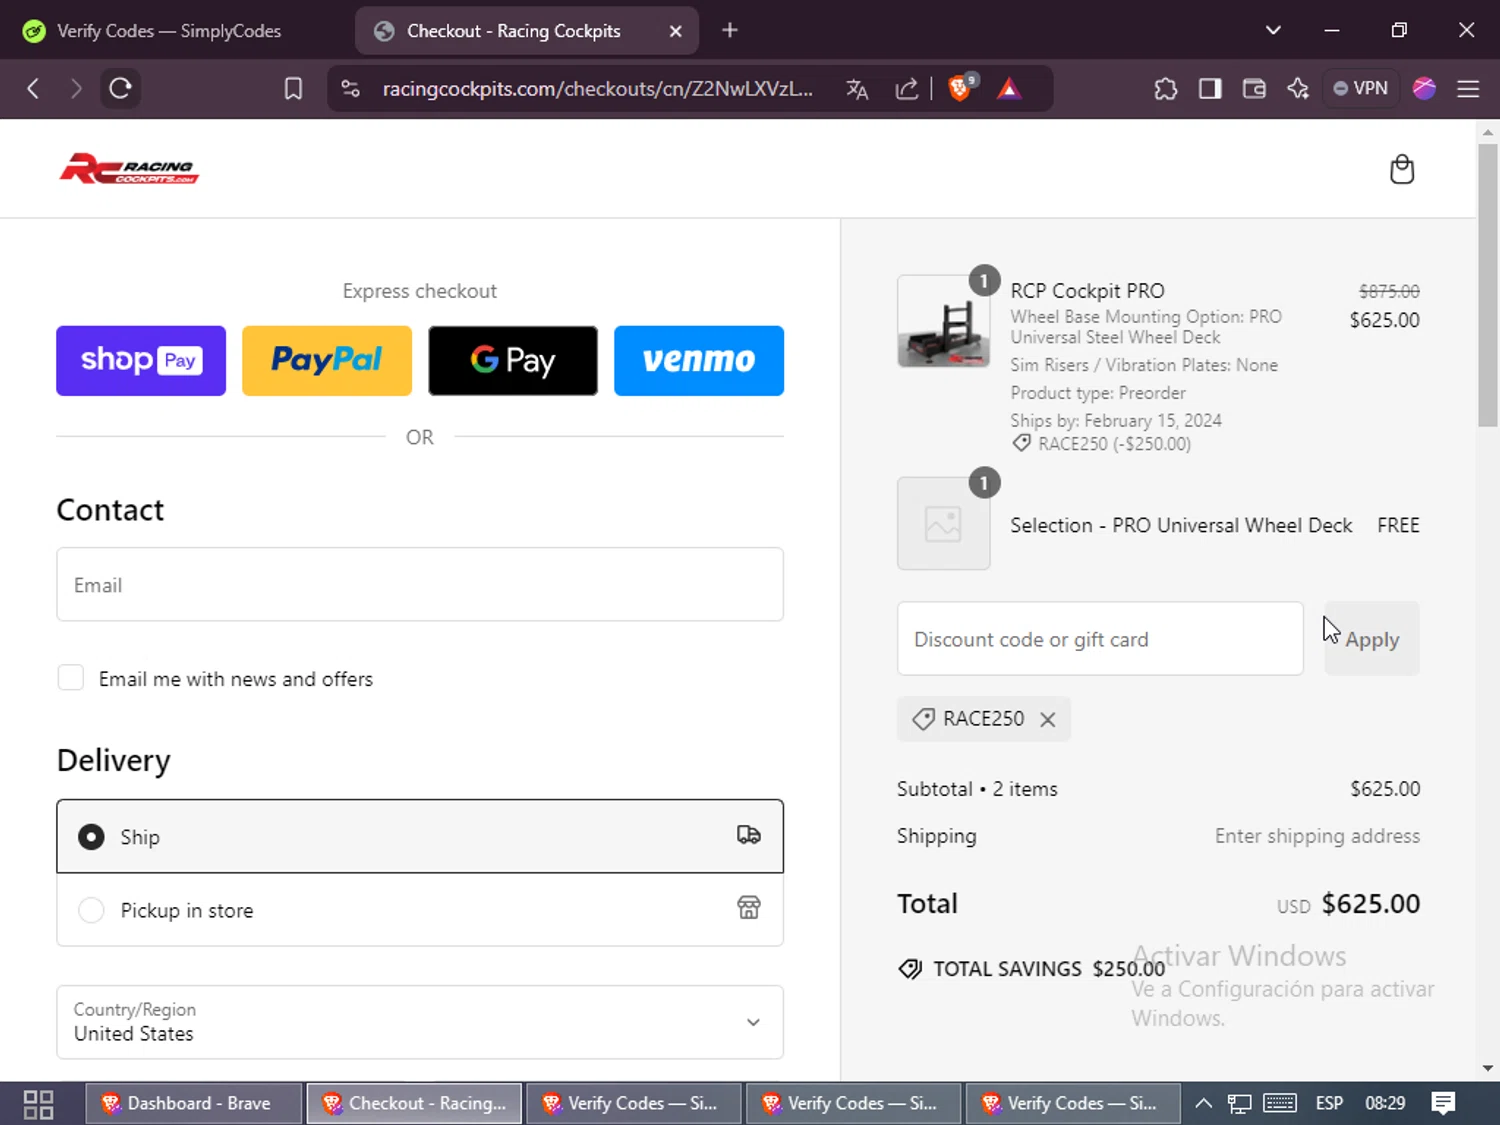Open the browser extensions puzzle icon
Viewport: 1500px width, 1125px height.
point(1165,89)
